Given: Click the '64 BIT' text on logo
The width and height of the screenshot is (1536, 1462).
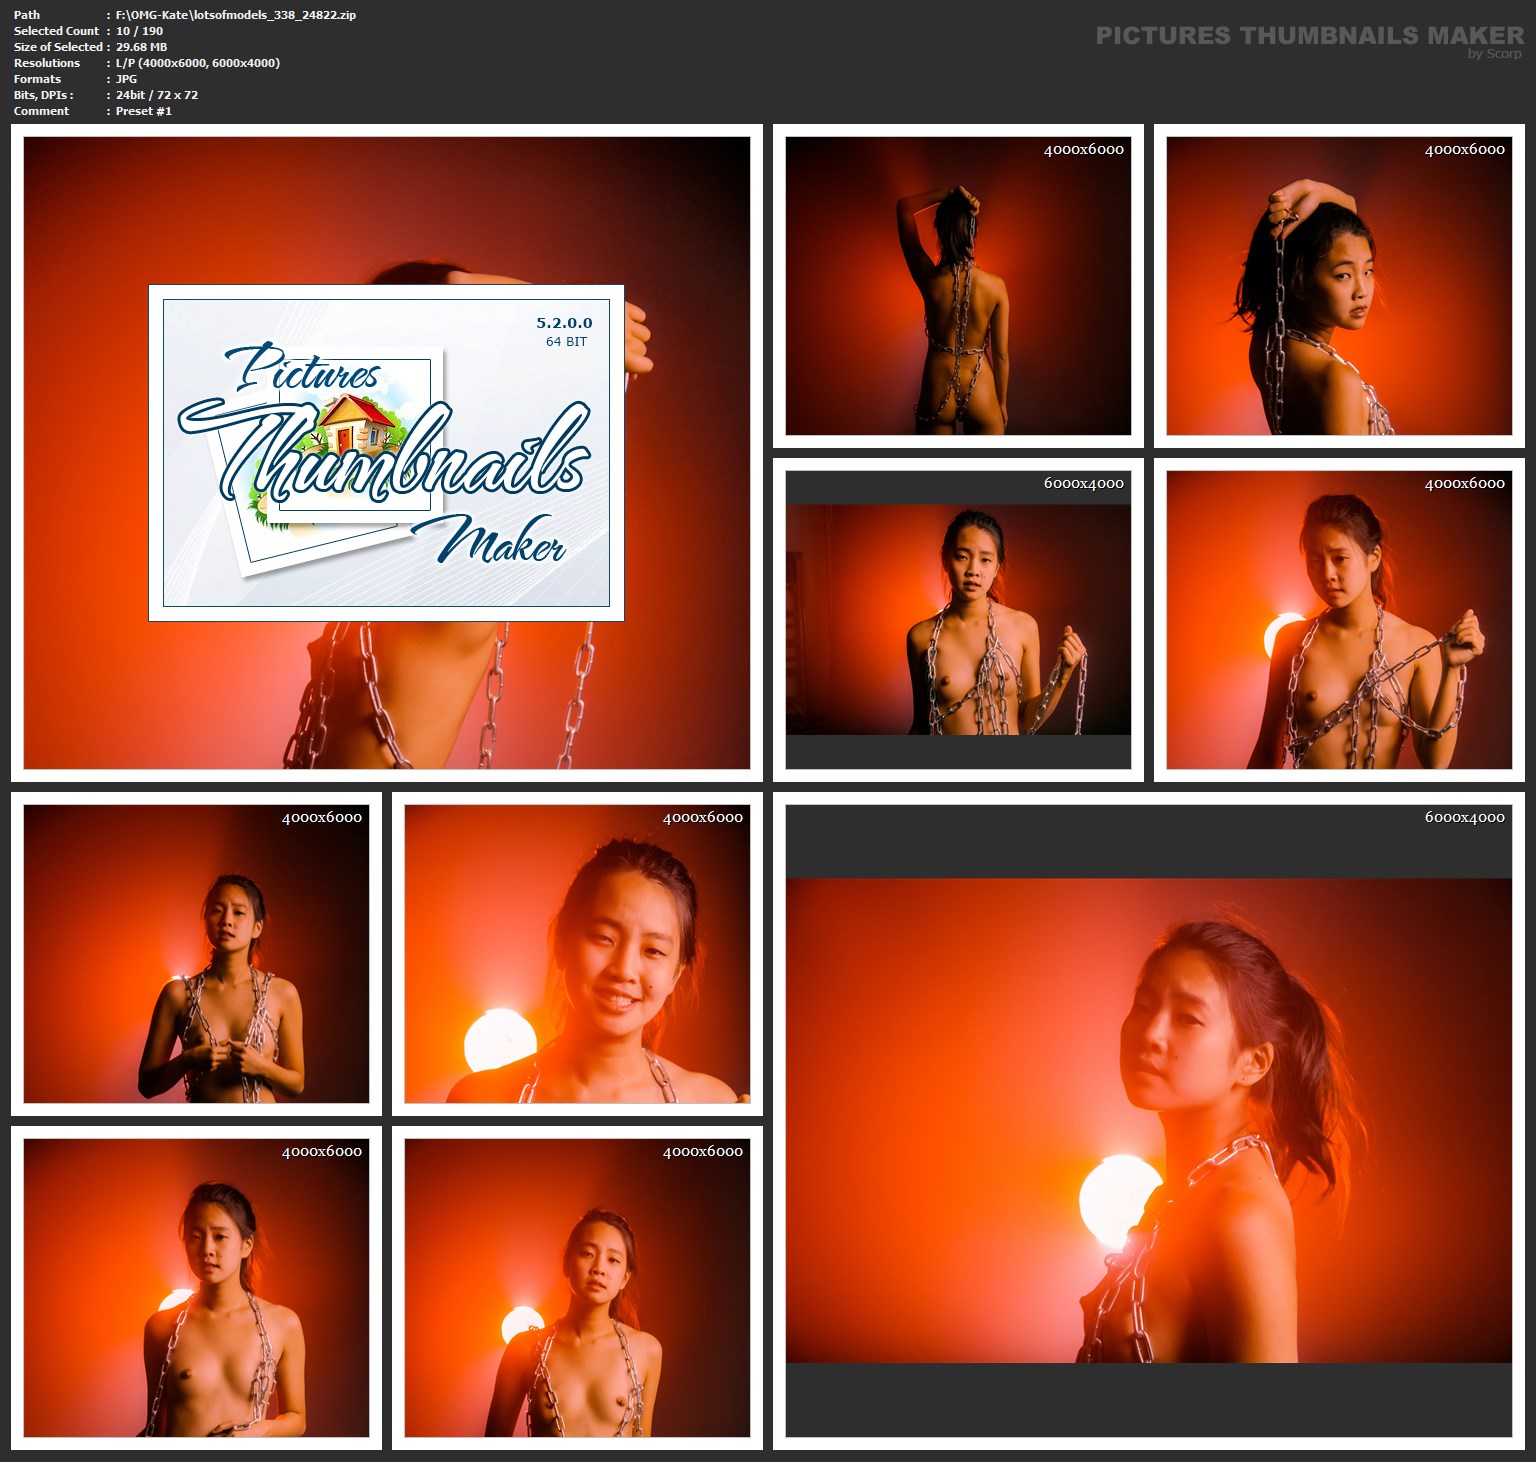Looking at the screenshot, I should 566,342.
